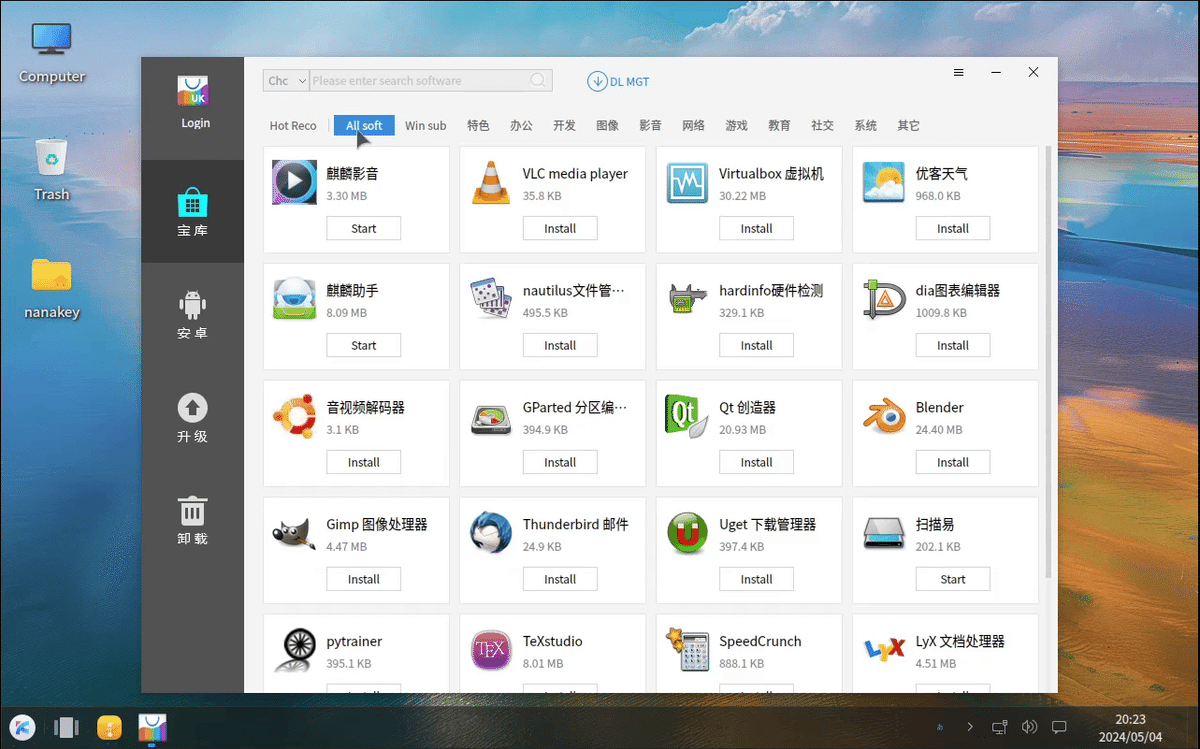Click the 音视频解码器 icon

tap(294, 416)
